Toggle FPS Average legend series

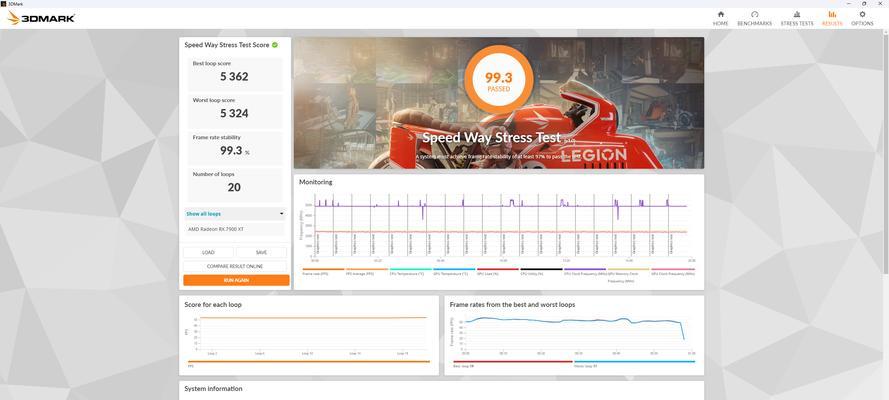[x=367, y=271]
